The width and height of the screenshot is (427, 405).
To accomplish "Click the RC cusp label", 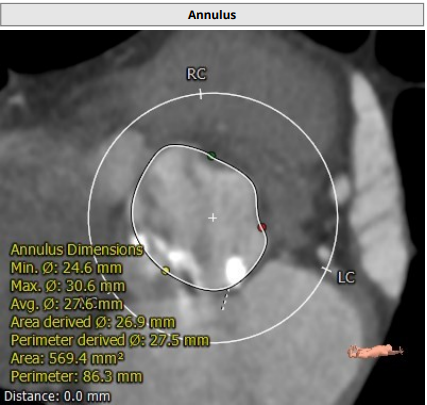I will [x=196, y=74].
